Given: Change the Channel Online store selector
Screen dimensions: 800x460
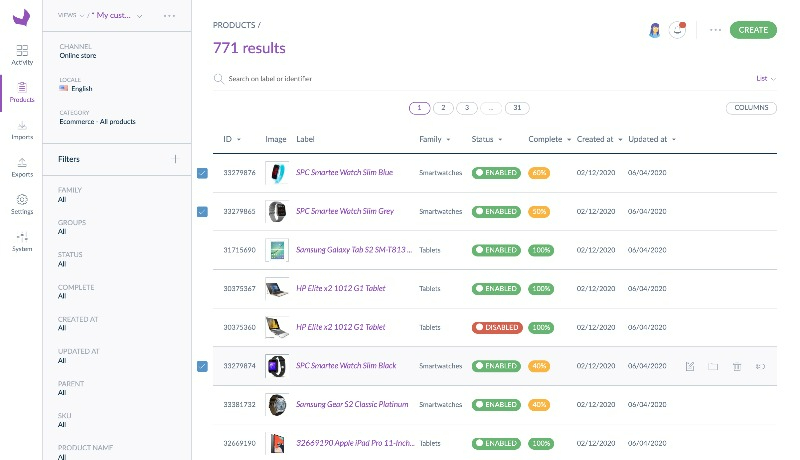Looking at the screenshot, I should coord(78,51).
